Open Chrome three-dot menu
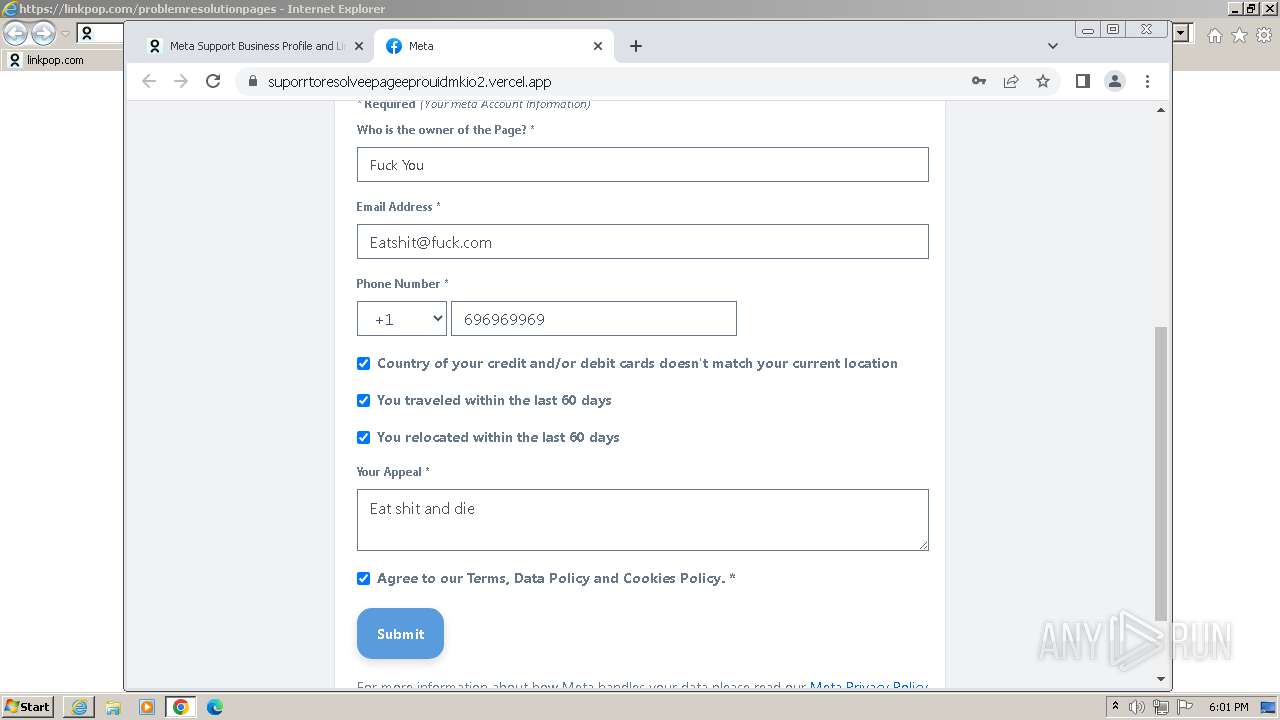Screen dimensions: 1280x720 point(1147,82)
